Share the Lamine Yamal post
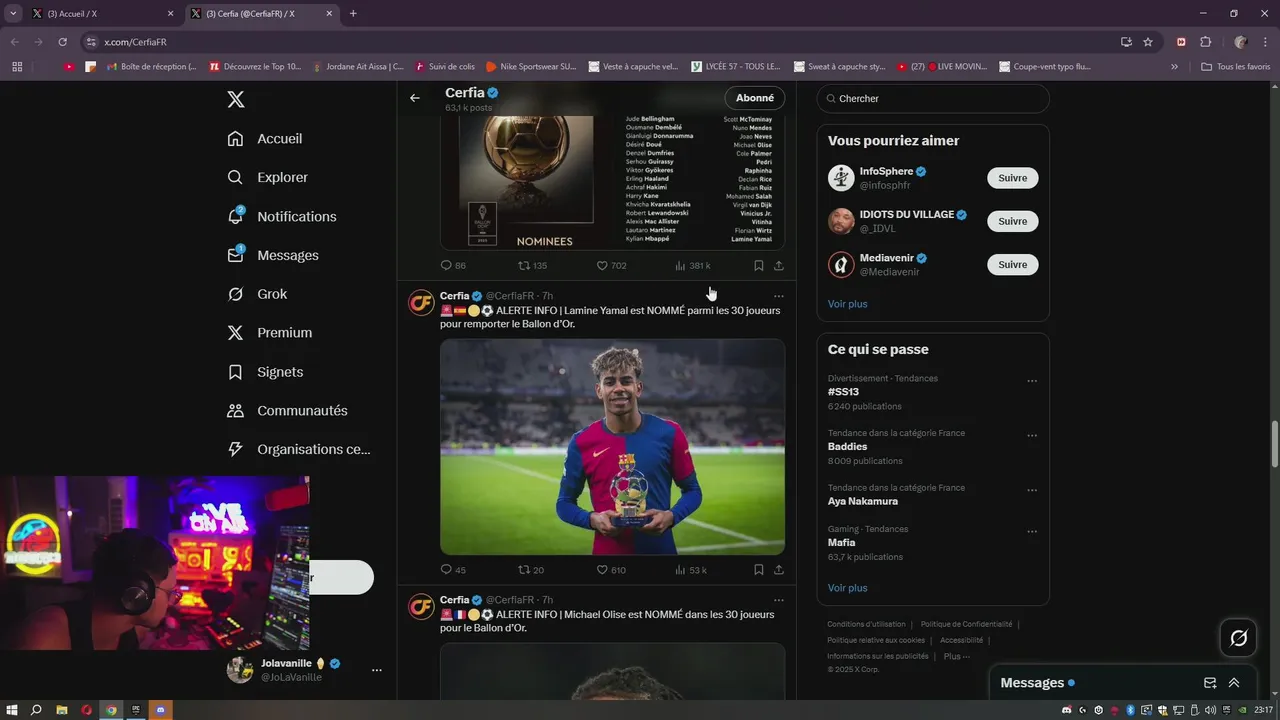 point(778,570)
